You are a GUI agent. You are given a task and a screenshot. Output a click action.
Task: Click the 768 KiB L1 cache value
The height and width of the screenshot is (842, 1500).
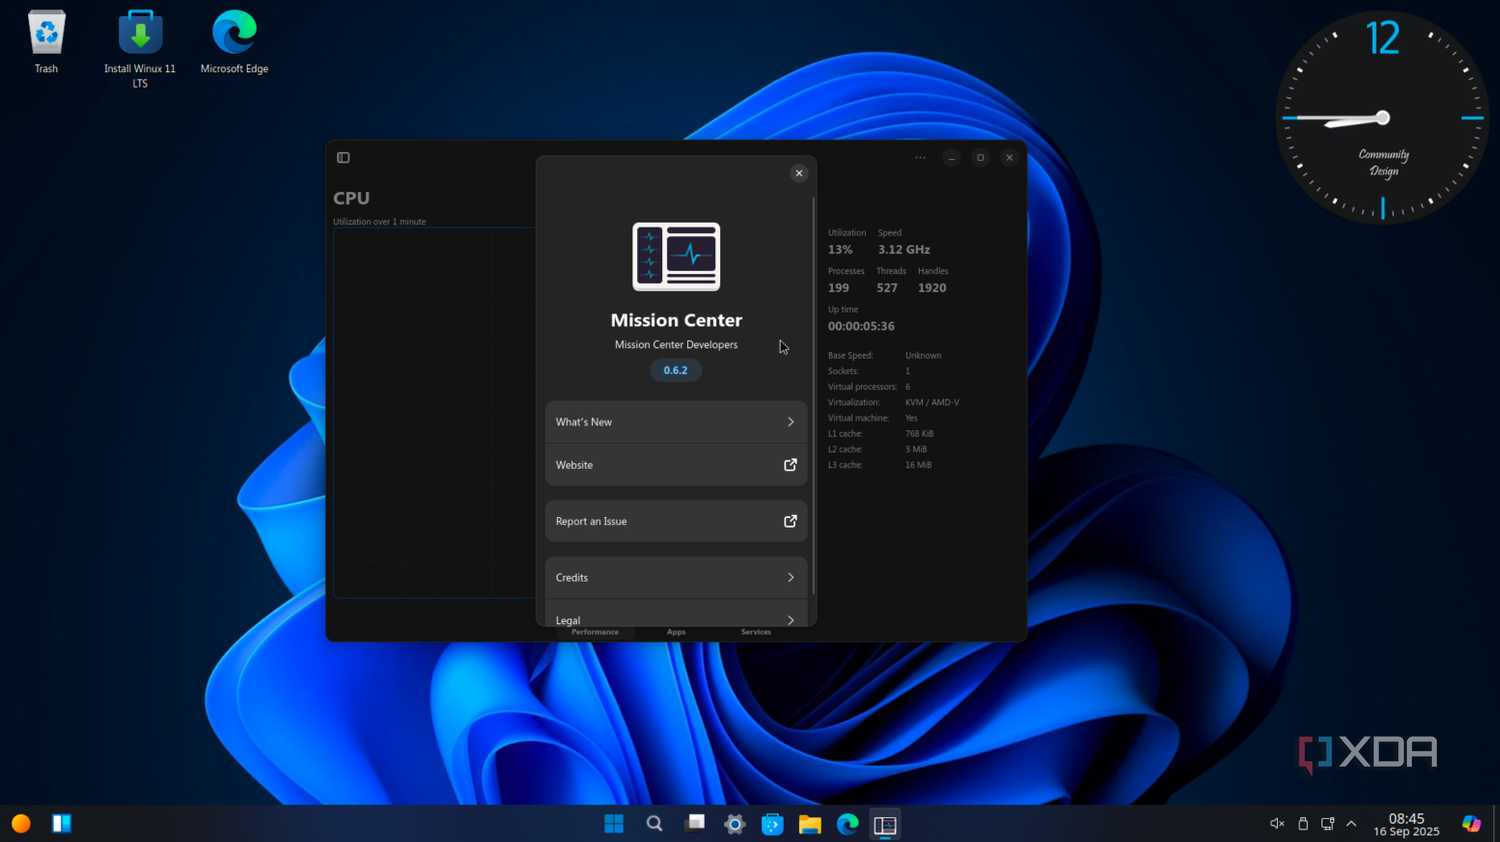[919, 434]
